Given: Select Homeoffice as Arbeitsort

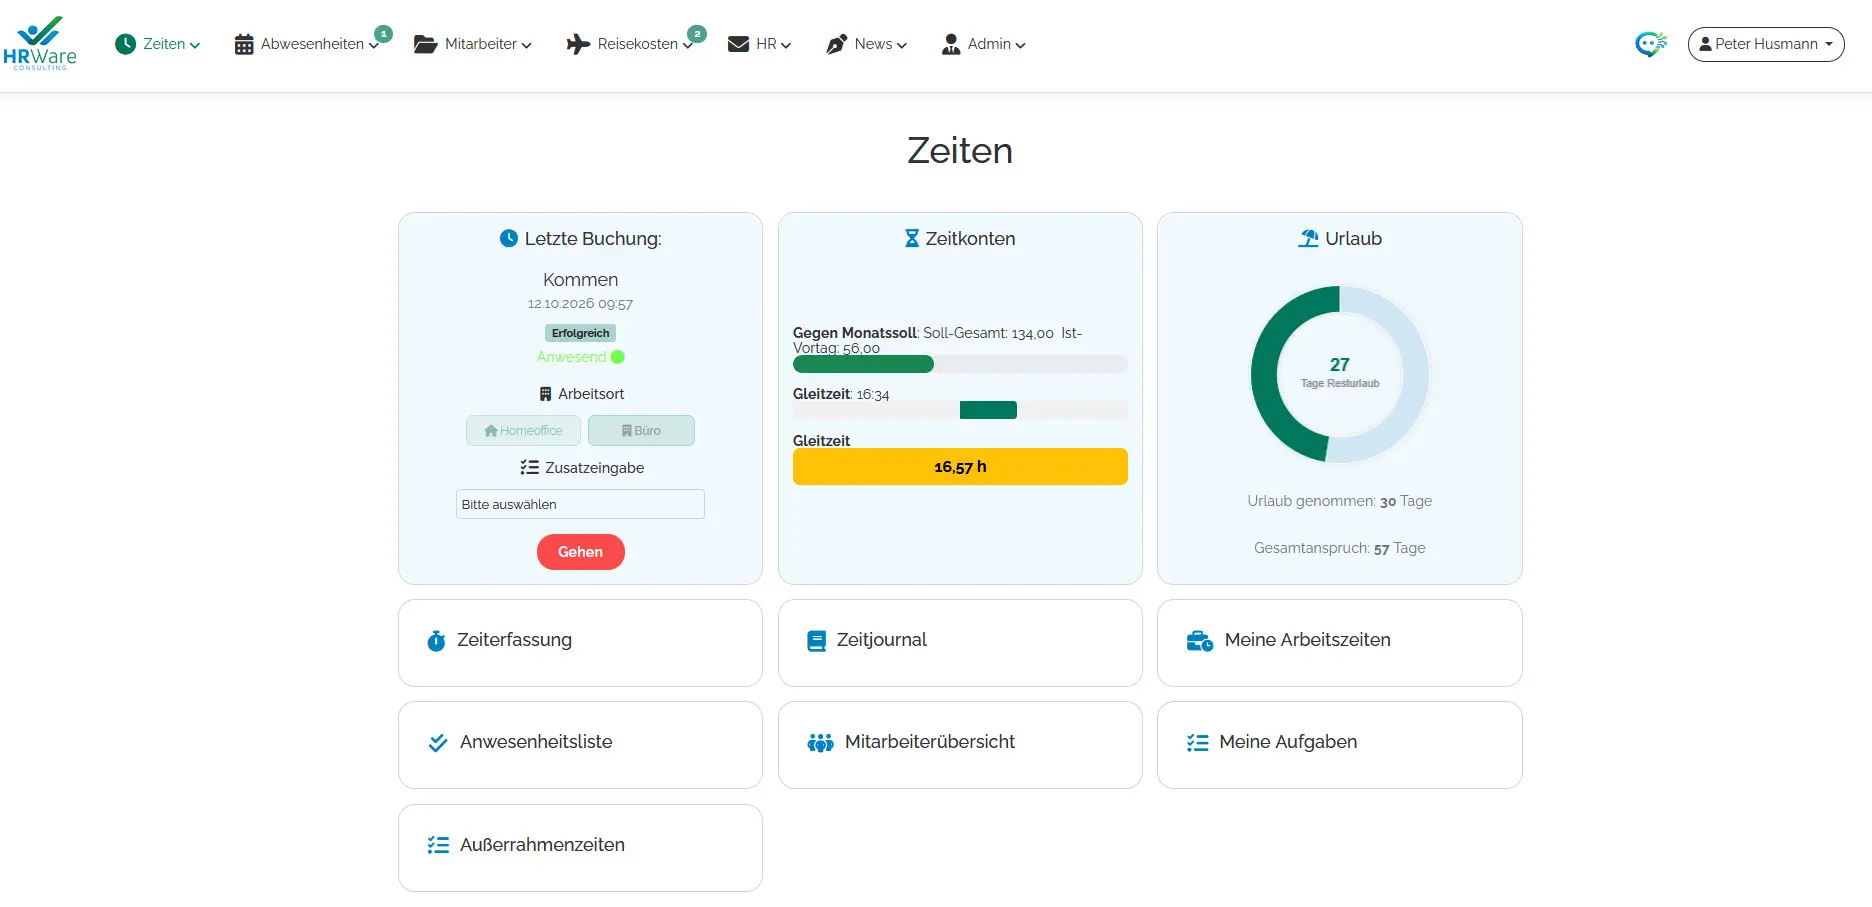Looking at the screenshot, I should 523,431.
